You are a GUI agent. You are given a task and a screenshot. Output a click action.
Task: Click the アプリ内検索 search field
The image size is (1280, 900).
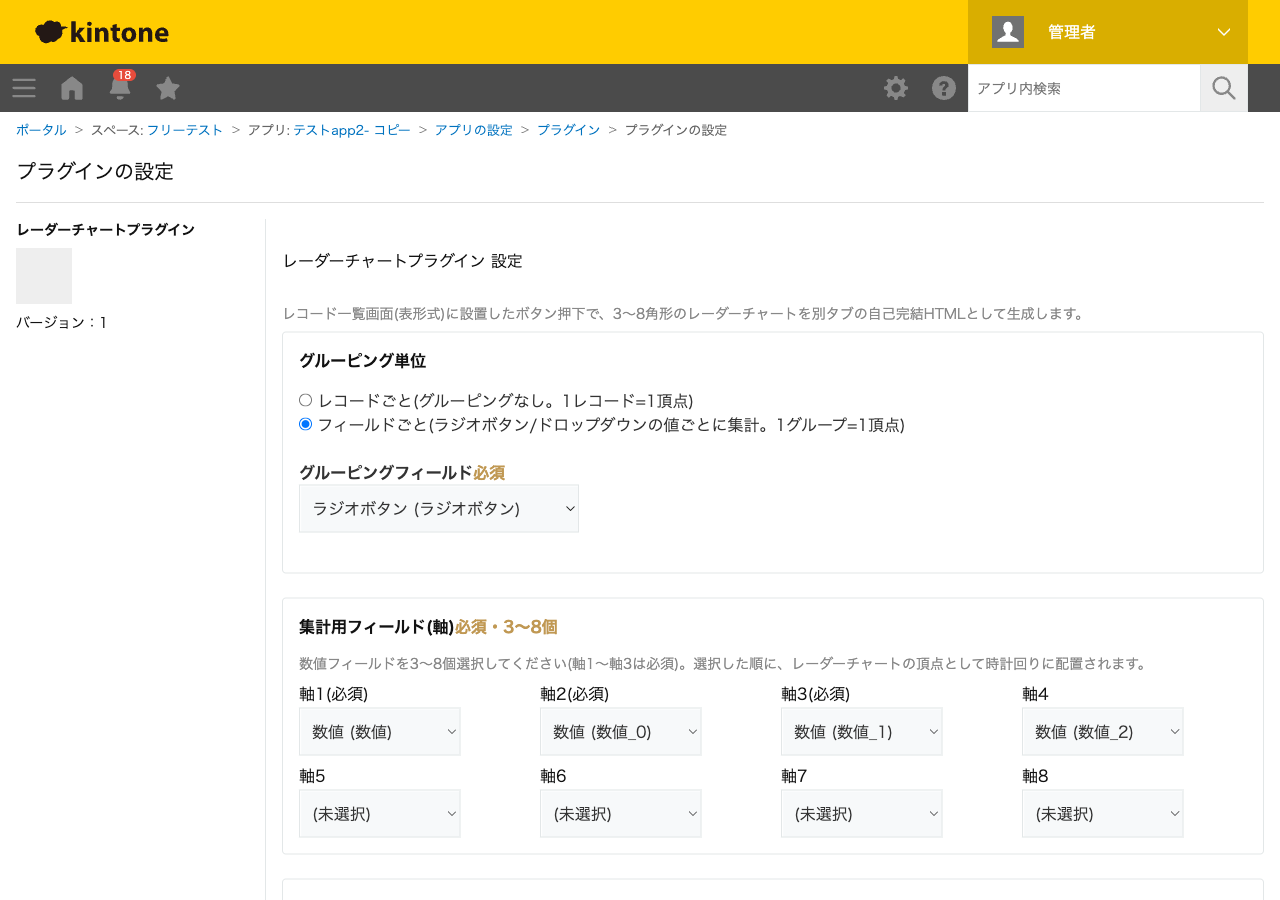pos(1084,88)
